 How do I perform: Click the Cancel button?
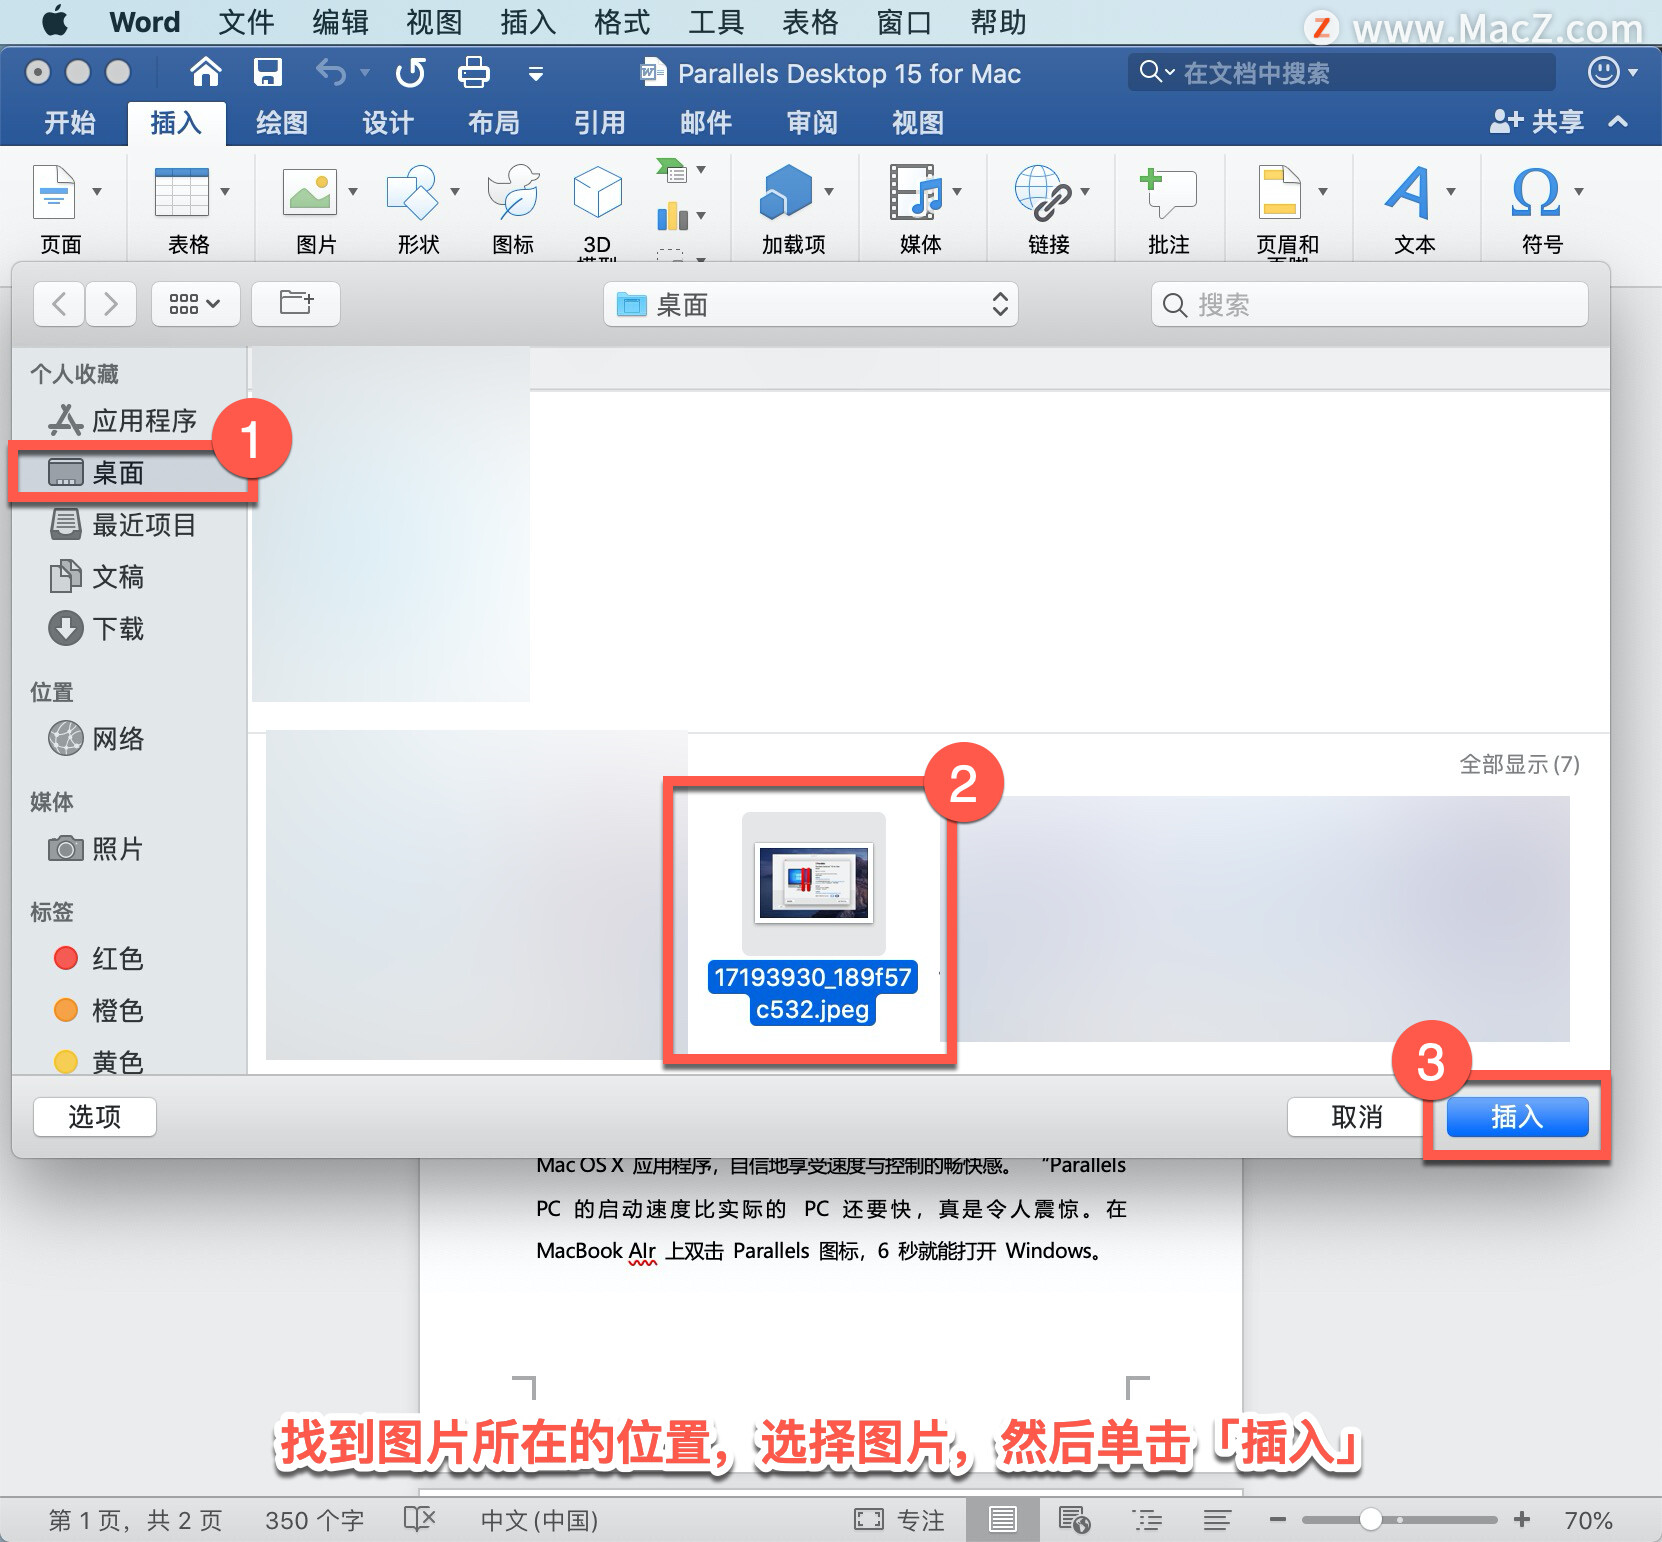pyautogui.click(x=1357, y=1116)
